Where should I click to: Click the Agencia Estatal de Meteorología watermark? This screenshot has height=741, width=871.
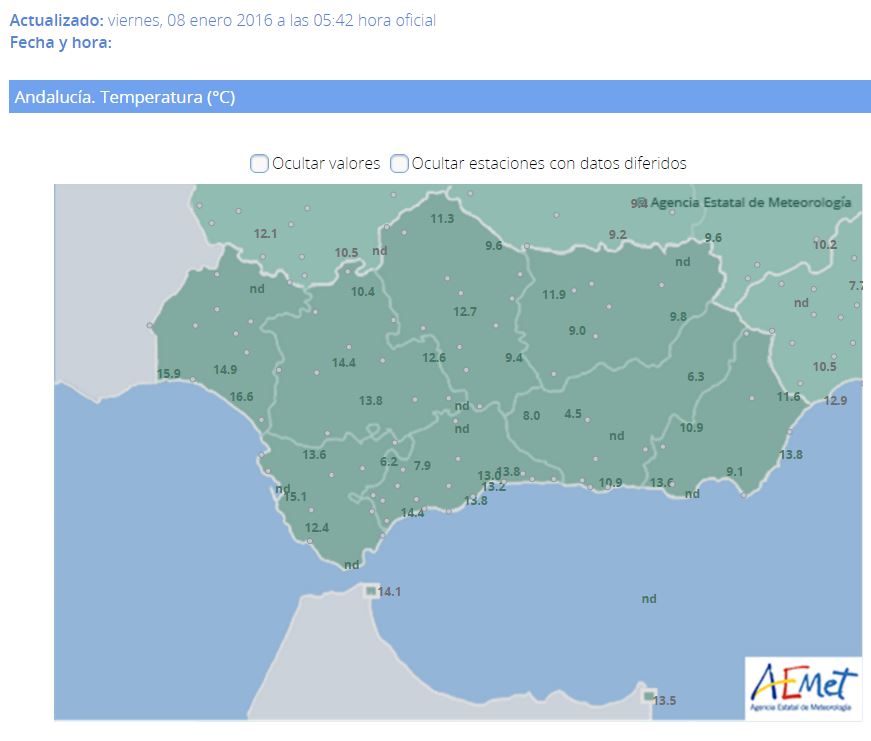[x=750, y=202]
